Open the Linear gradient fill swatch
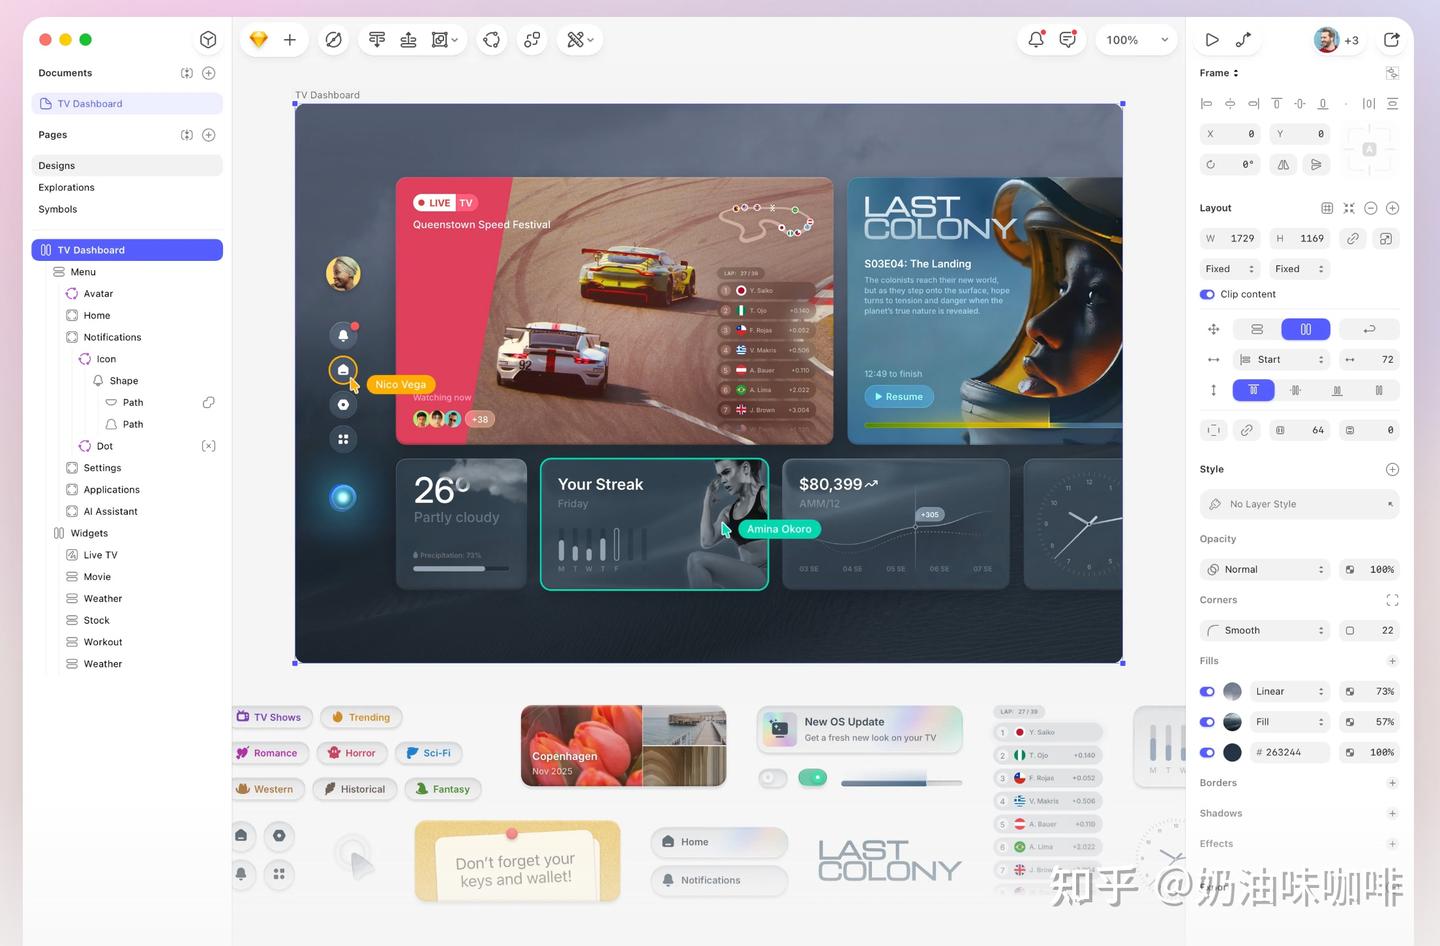Viewport: 1440px width, 946px height. point(1233,692)
